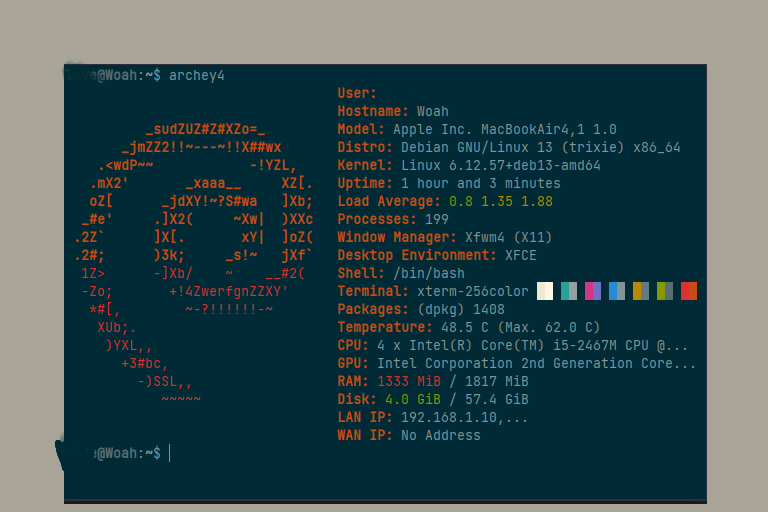Viewport: 768px width, 512px height.
Task: Click ASCII logo line '+!4ZwerfgnZZXY''
Action: click(229, 292)
